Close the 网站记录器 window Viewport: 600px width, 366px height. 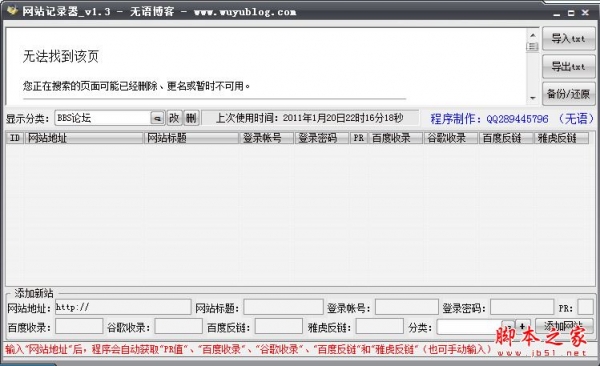(x=585, y=13)
